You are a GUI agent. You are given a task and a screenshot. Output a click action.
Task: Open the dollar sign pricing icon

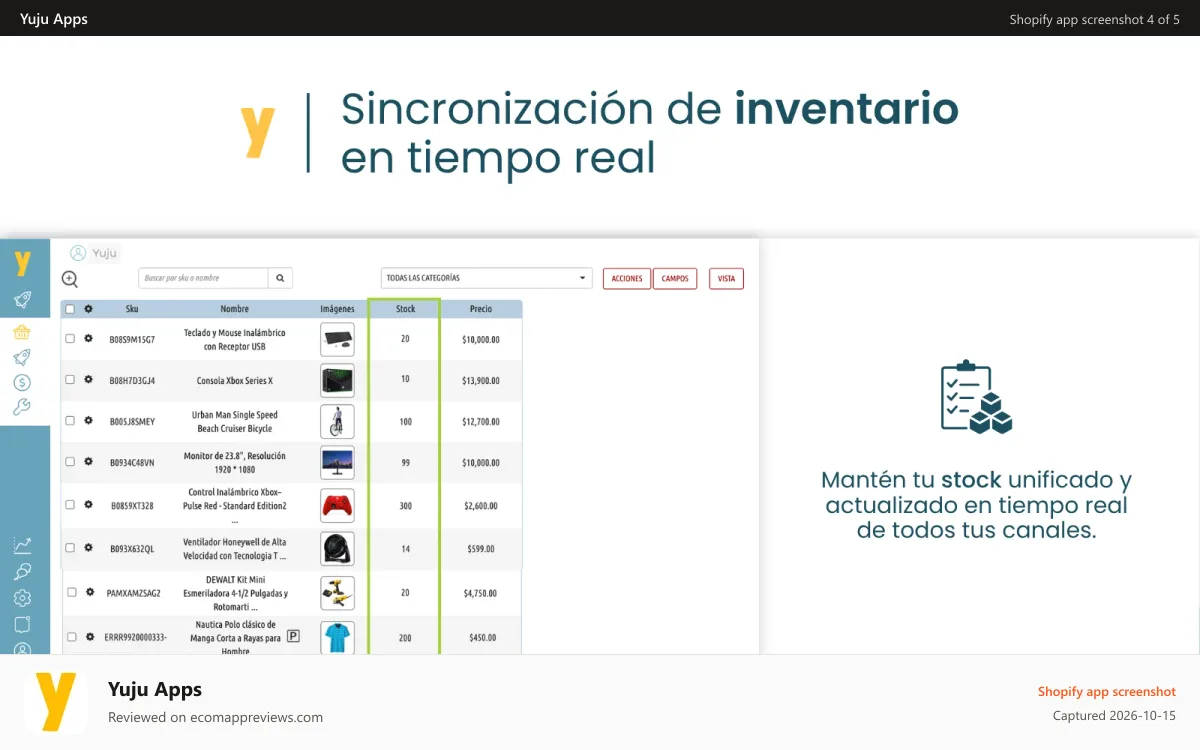click(22, 382)
